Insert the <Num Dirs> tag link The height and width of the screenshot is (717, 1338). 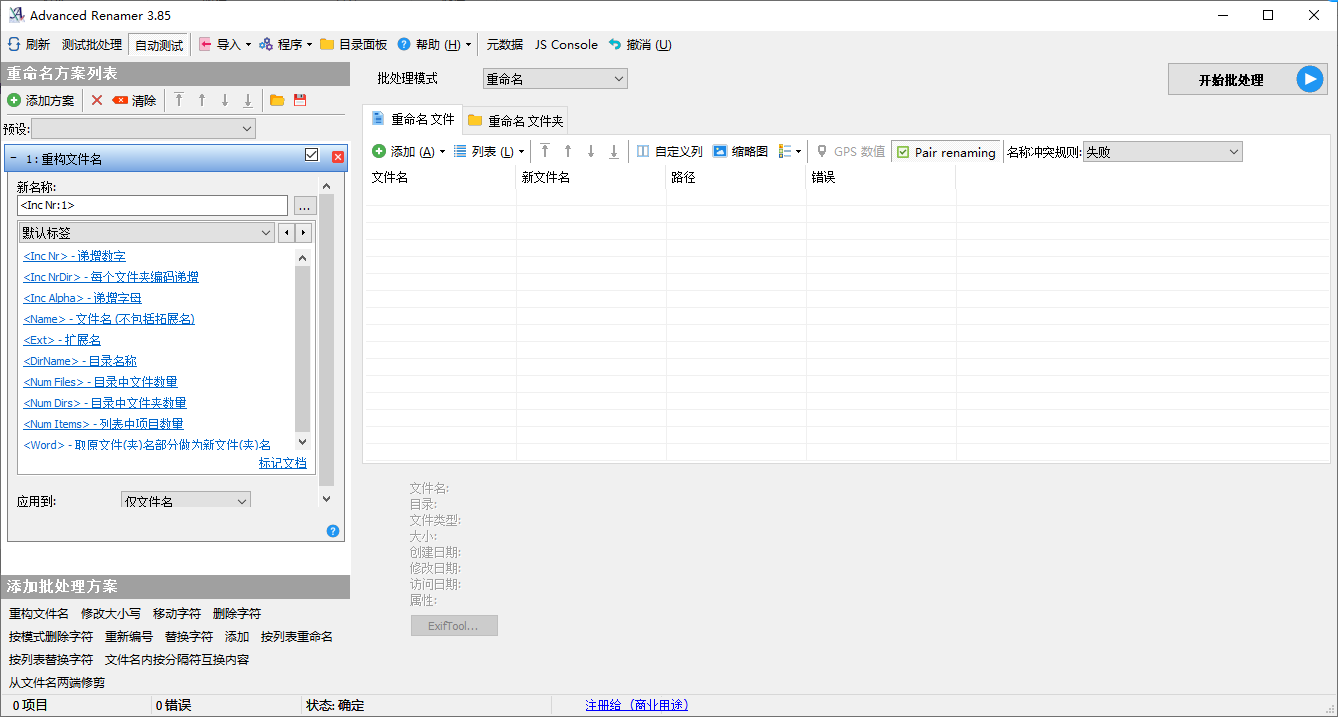point(105,403)
